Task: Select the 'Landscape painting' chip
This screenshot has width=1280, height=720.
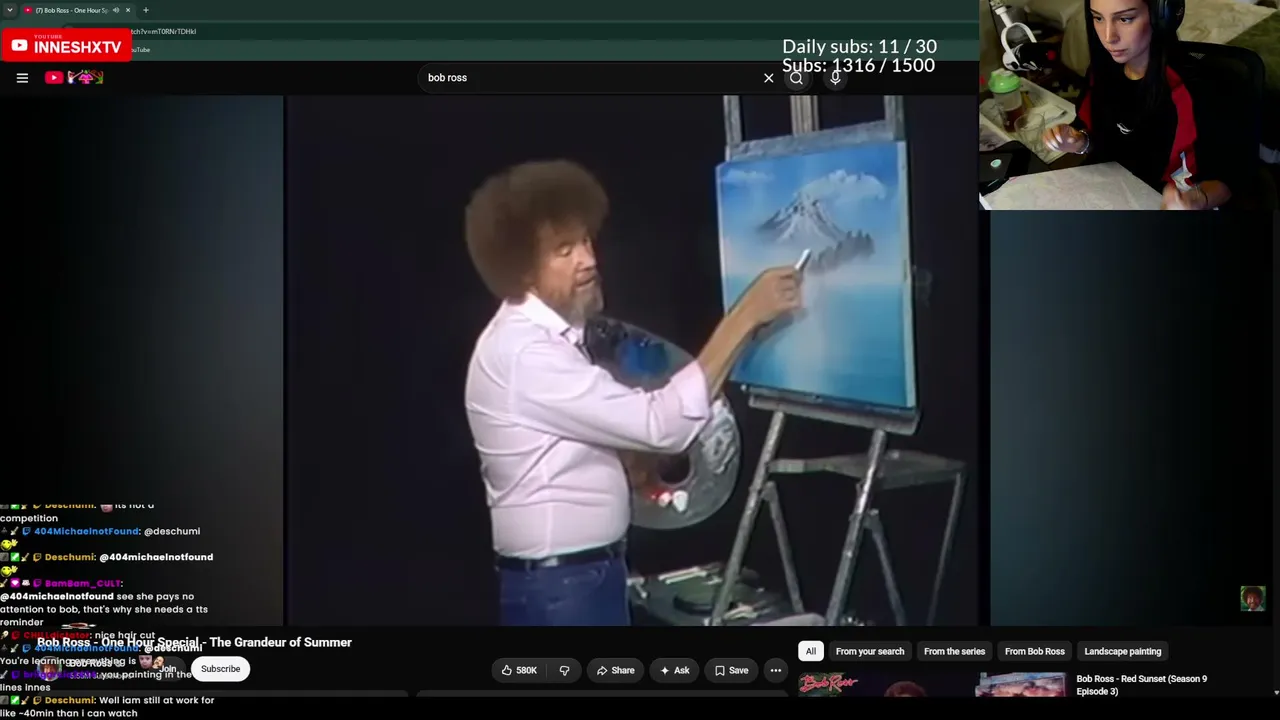Action: pyautogui.click(x=1123, y=651)
